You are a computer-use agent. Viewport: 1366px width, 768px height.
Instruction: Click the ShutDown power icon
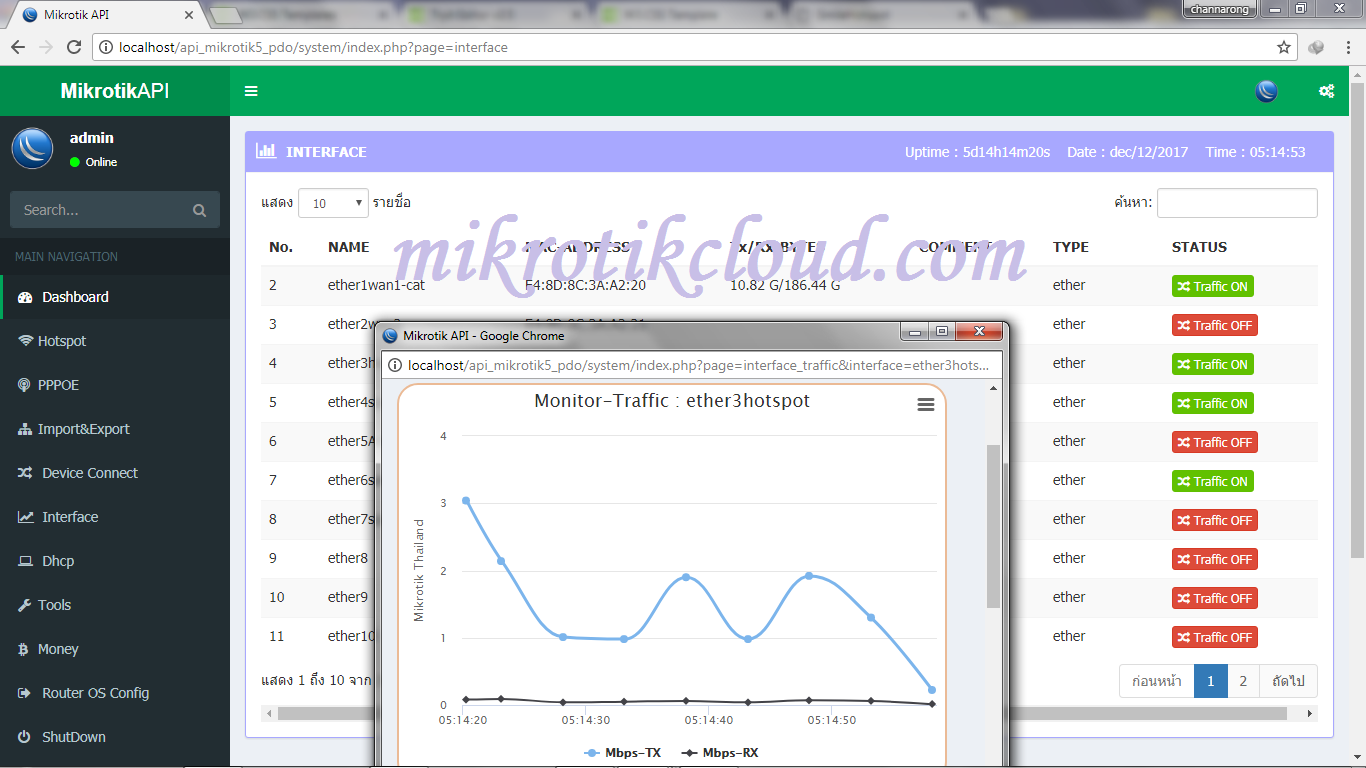point(24,737)
